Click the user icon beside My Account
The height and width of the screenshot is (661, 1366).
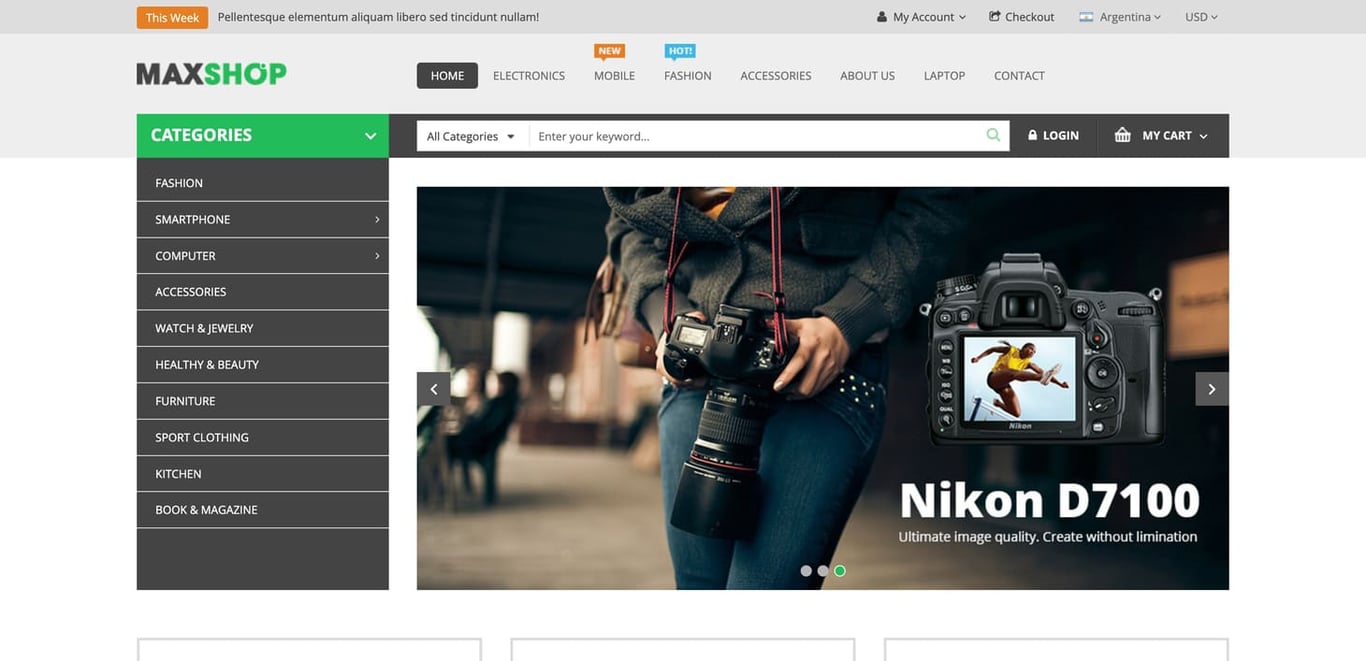tap(881, 16)
